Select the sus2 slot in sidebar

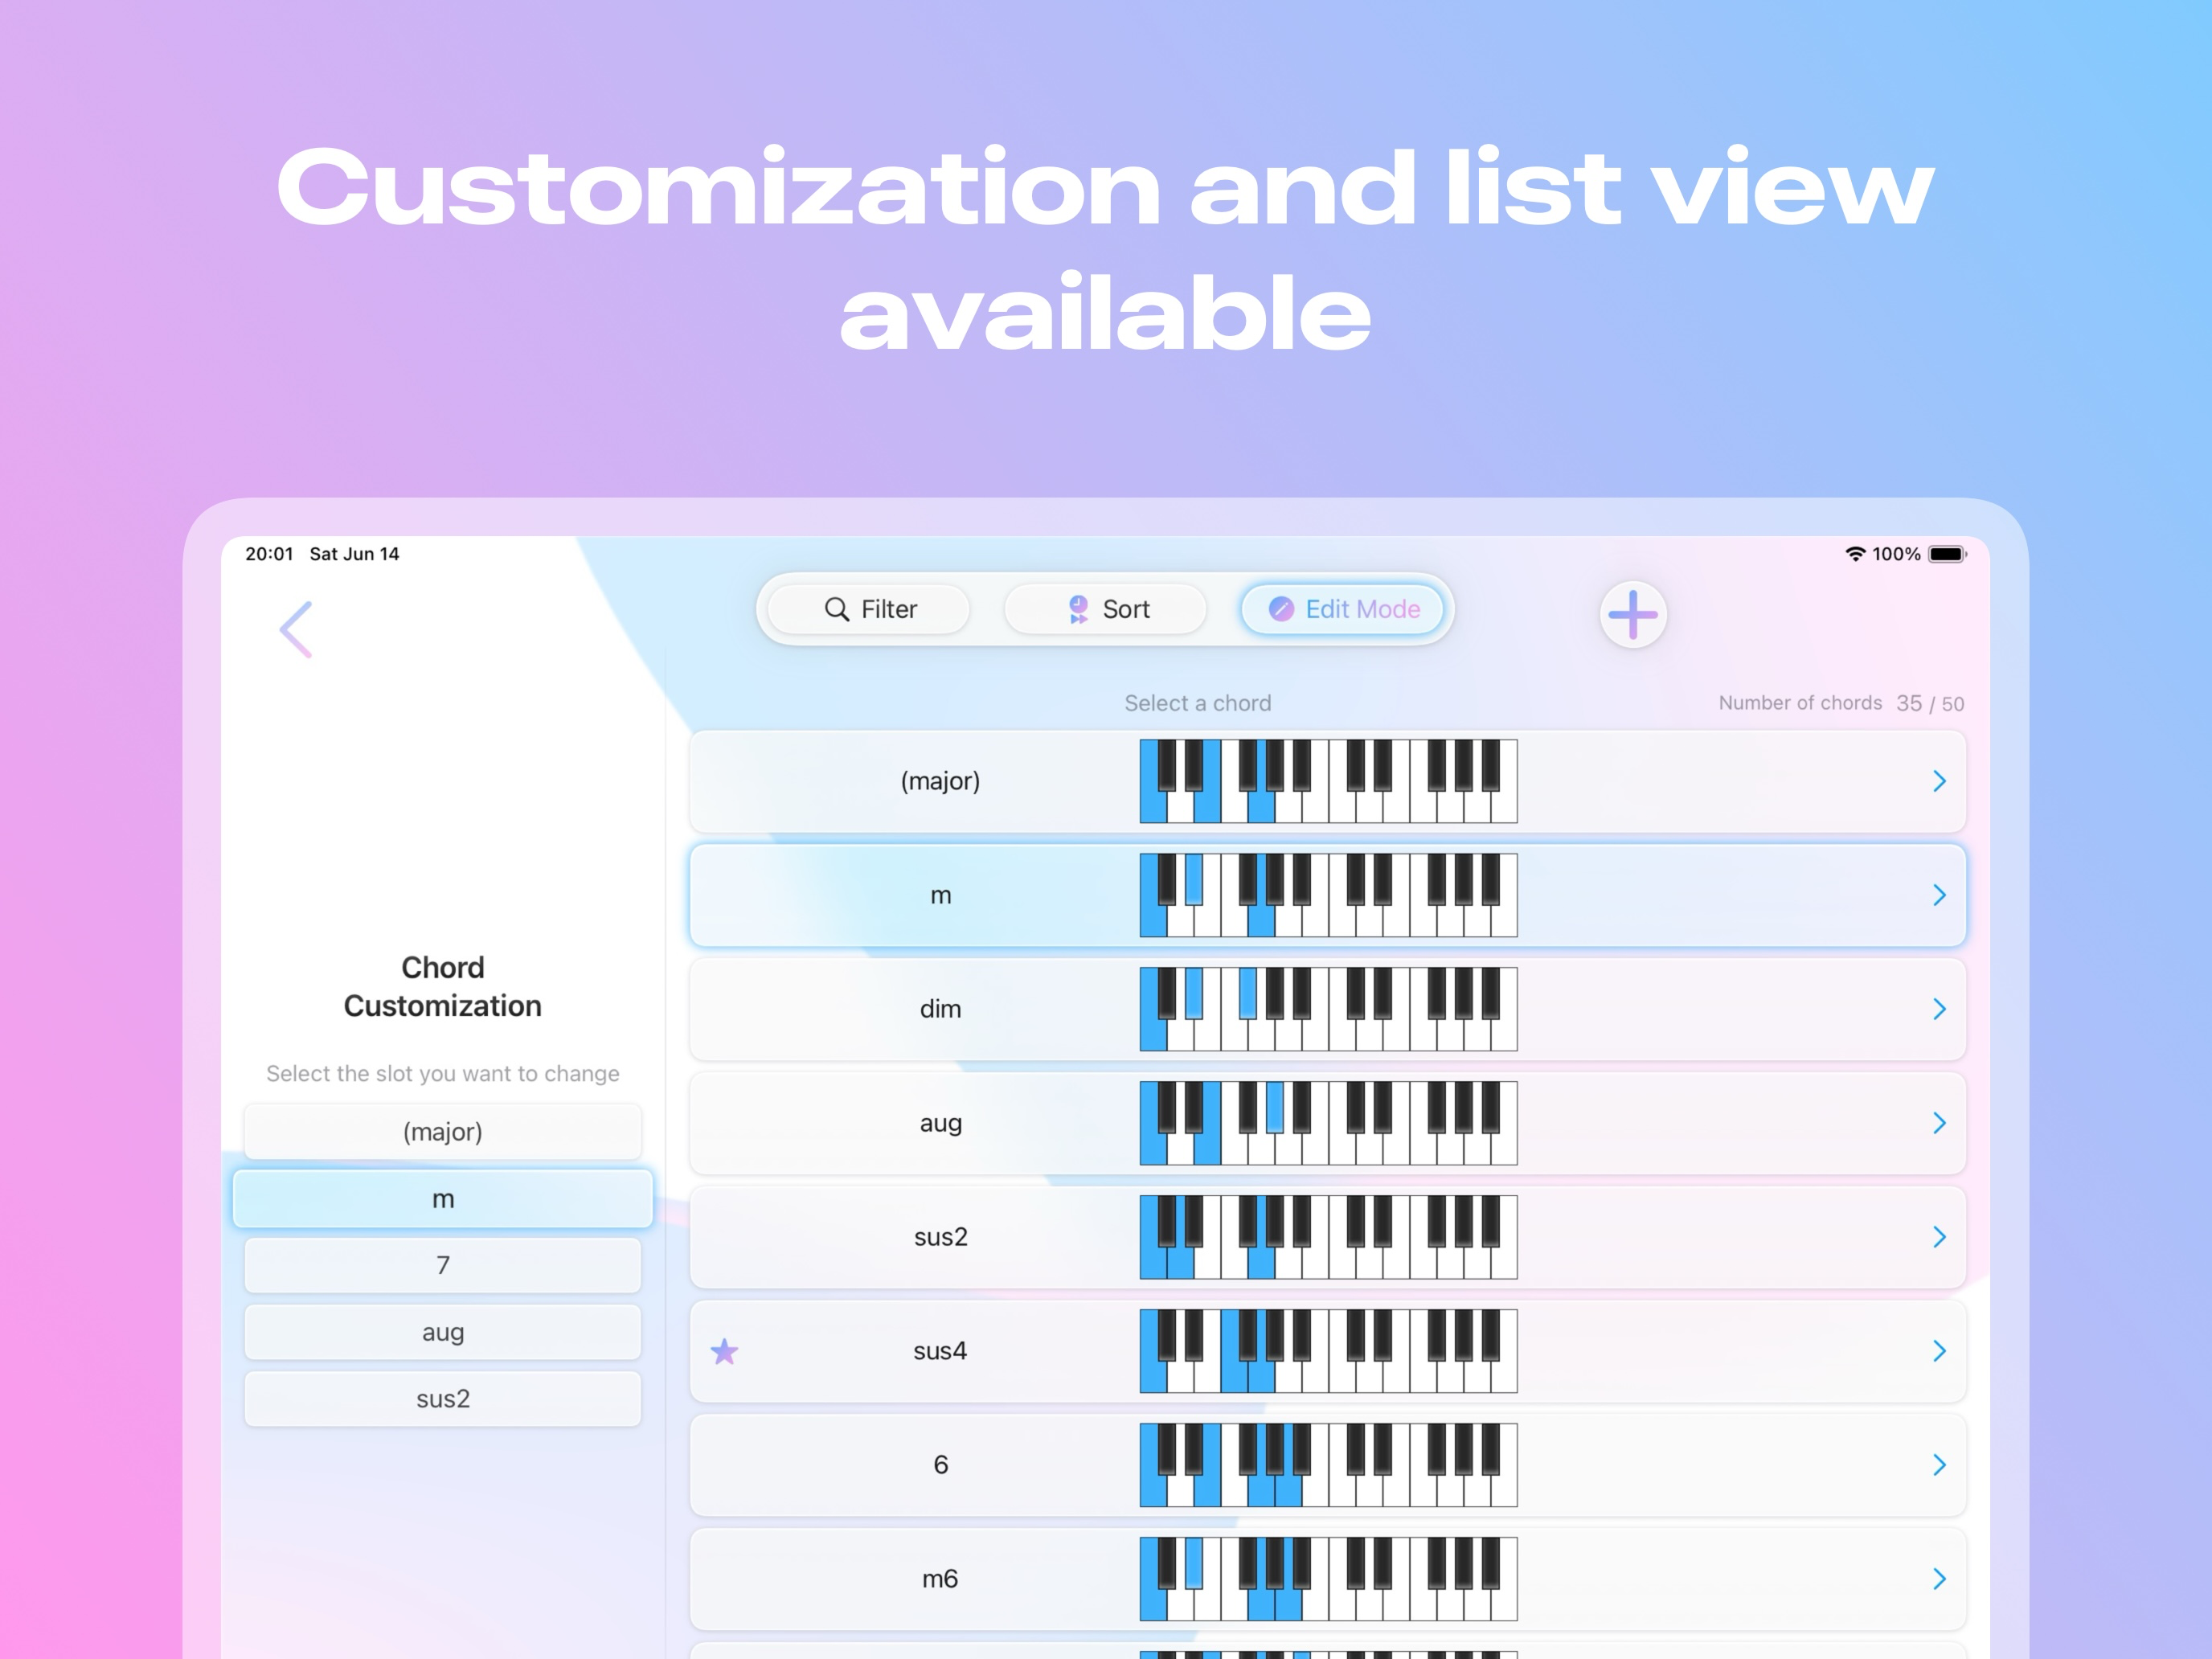[x=443, y=1399]
